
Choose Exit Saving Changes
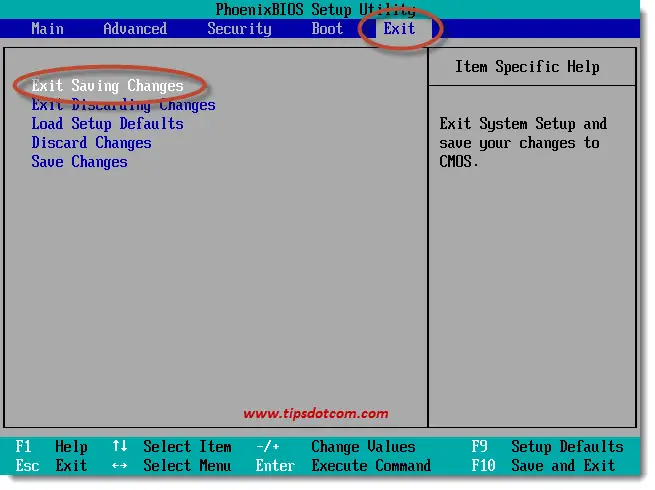tap(107, 86)
